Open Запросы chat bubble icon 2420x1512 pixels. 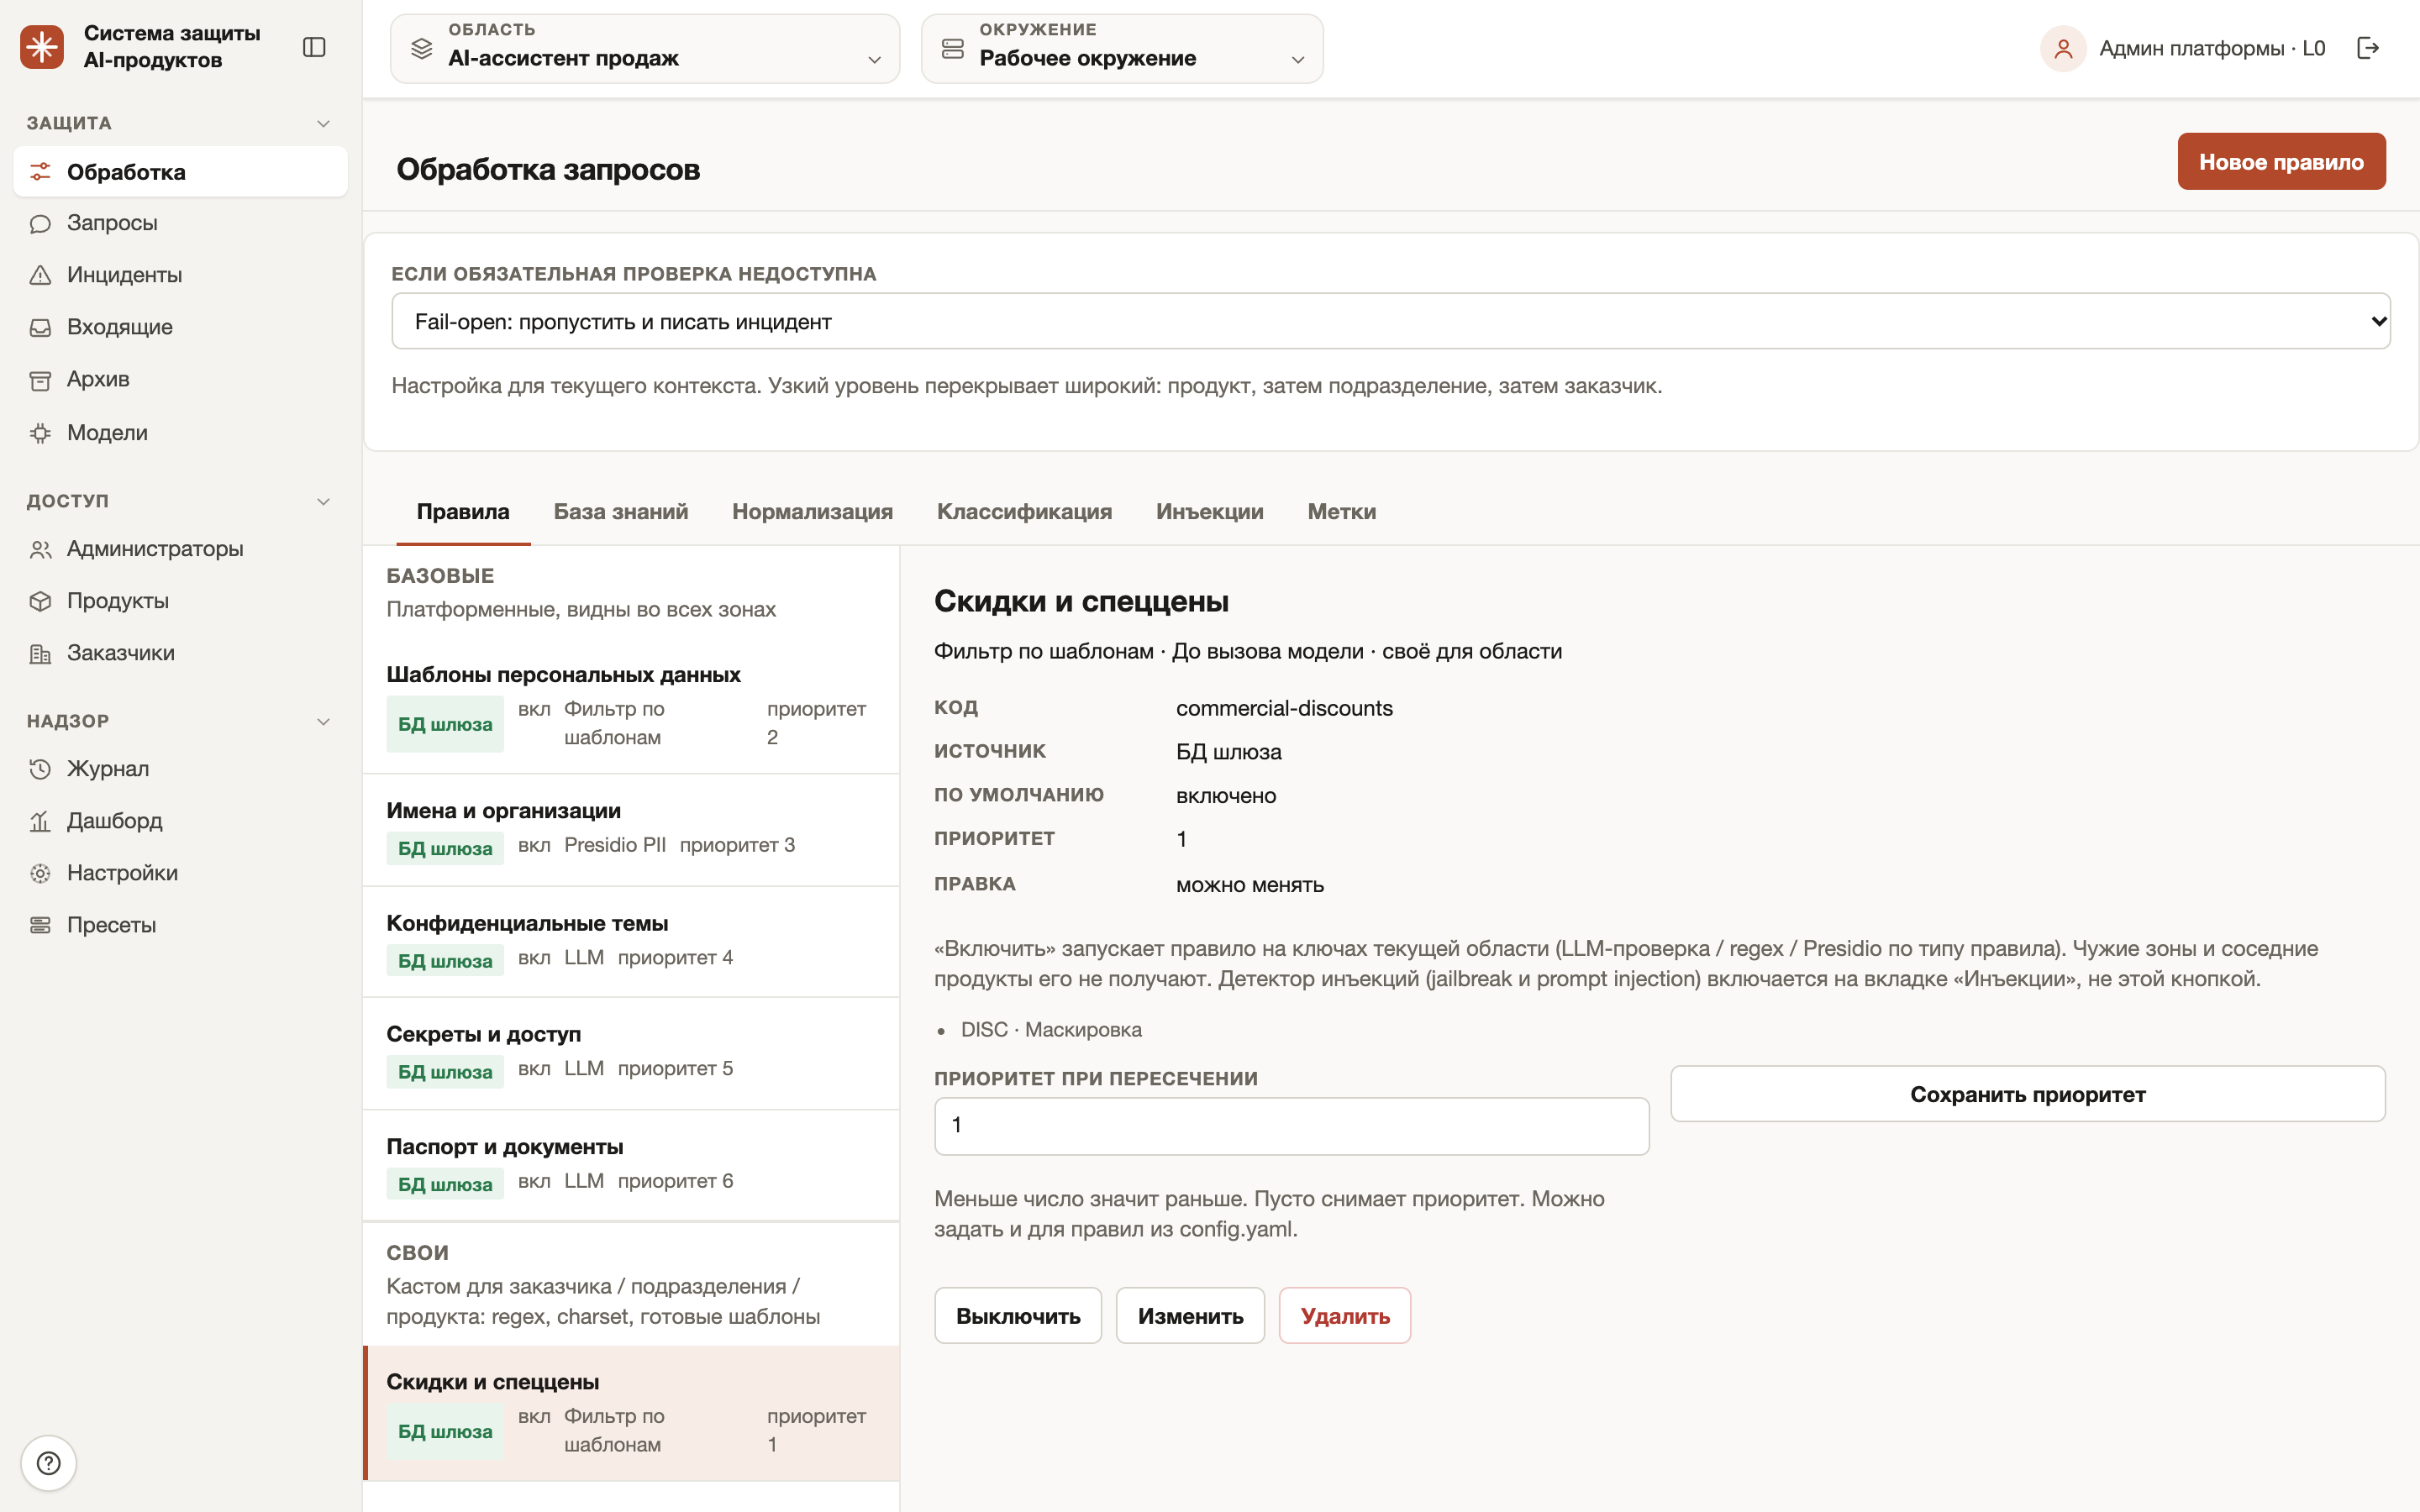[x=40, y=223]
